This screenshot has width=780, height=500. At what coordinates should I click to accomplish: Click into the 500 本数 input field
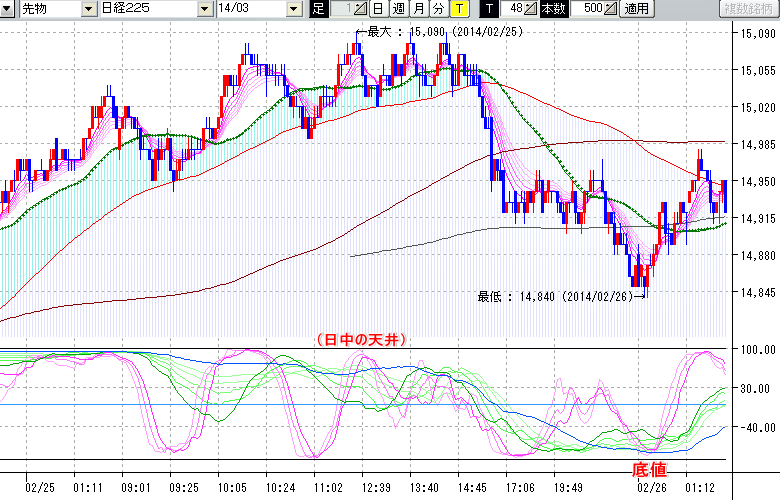coord(588,9)
